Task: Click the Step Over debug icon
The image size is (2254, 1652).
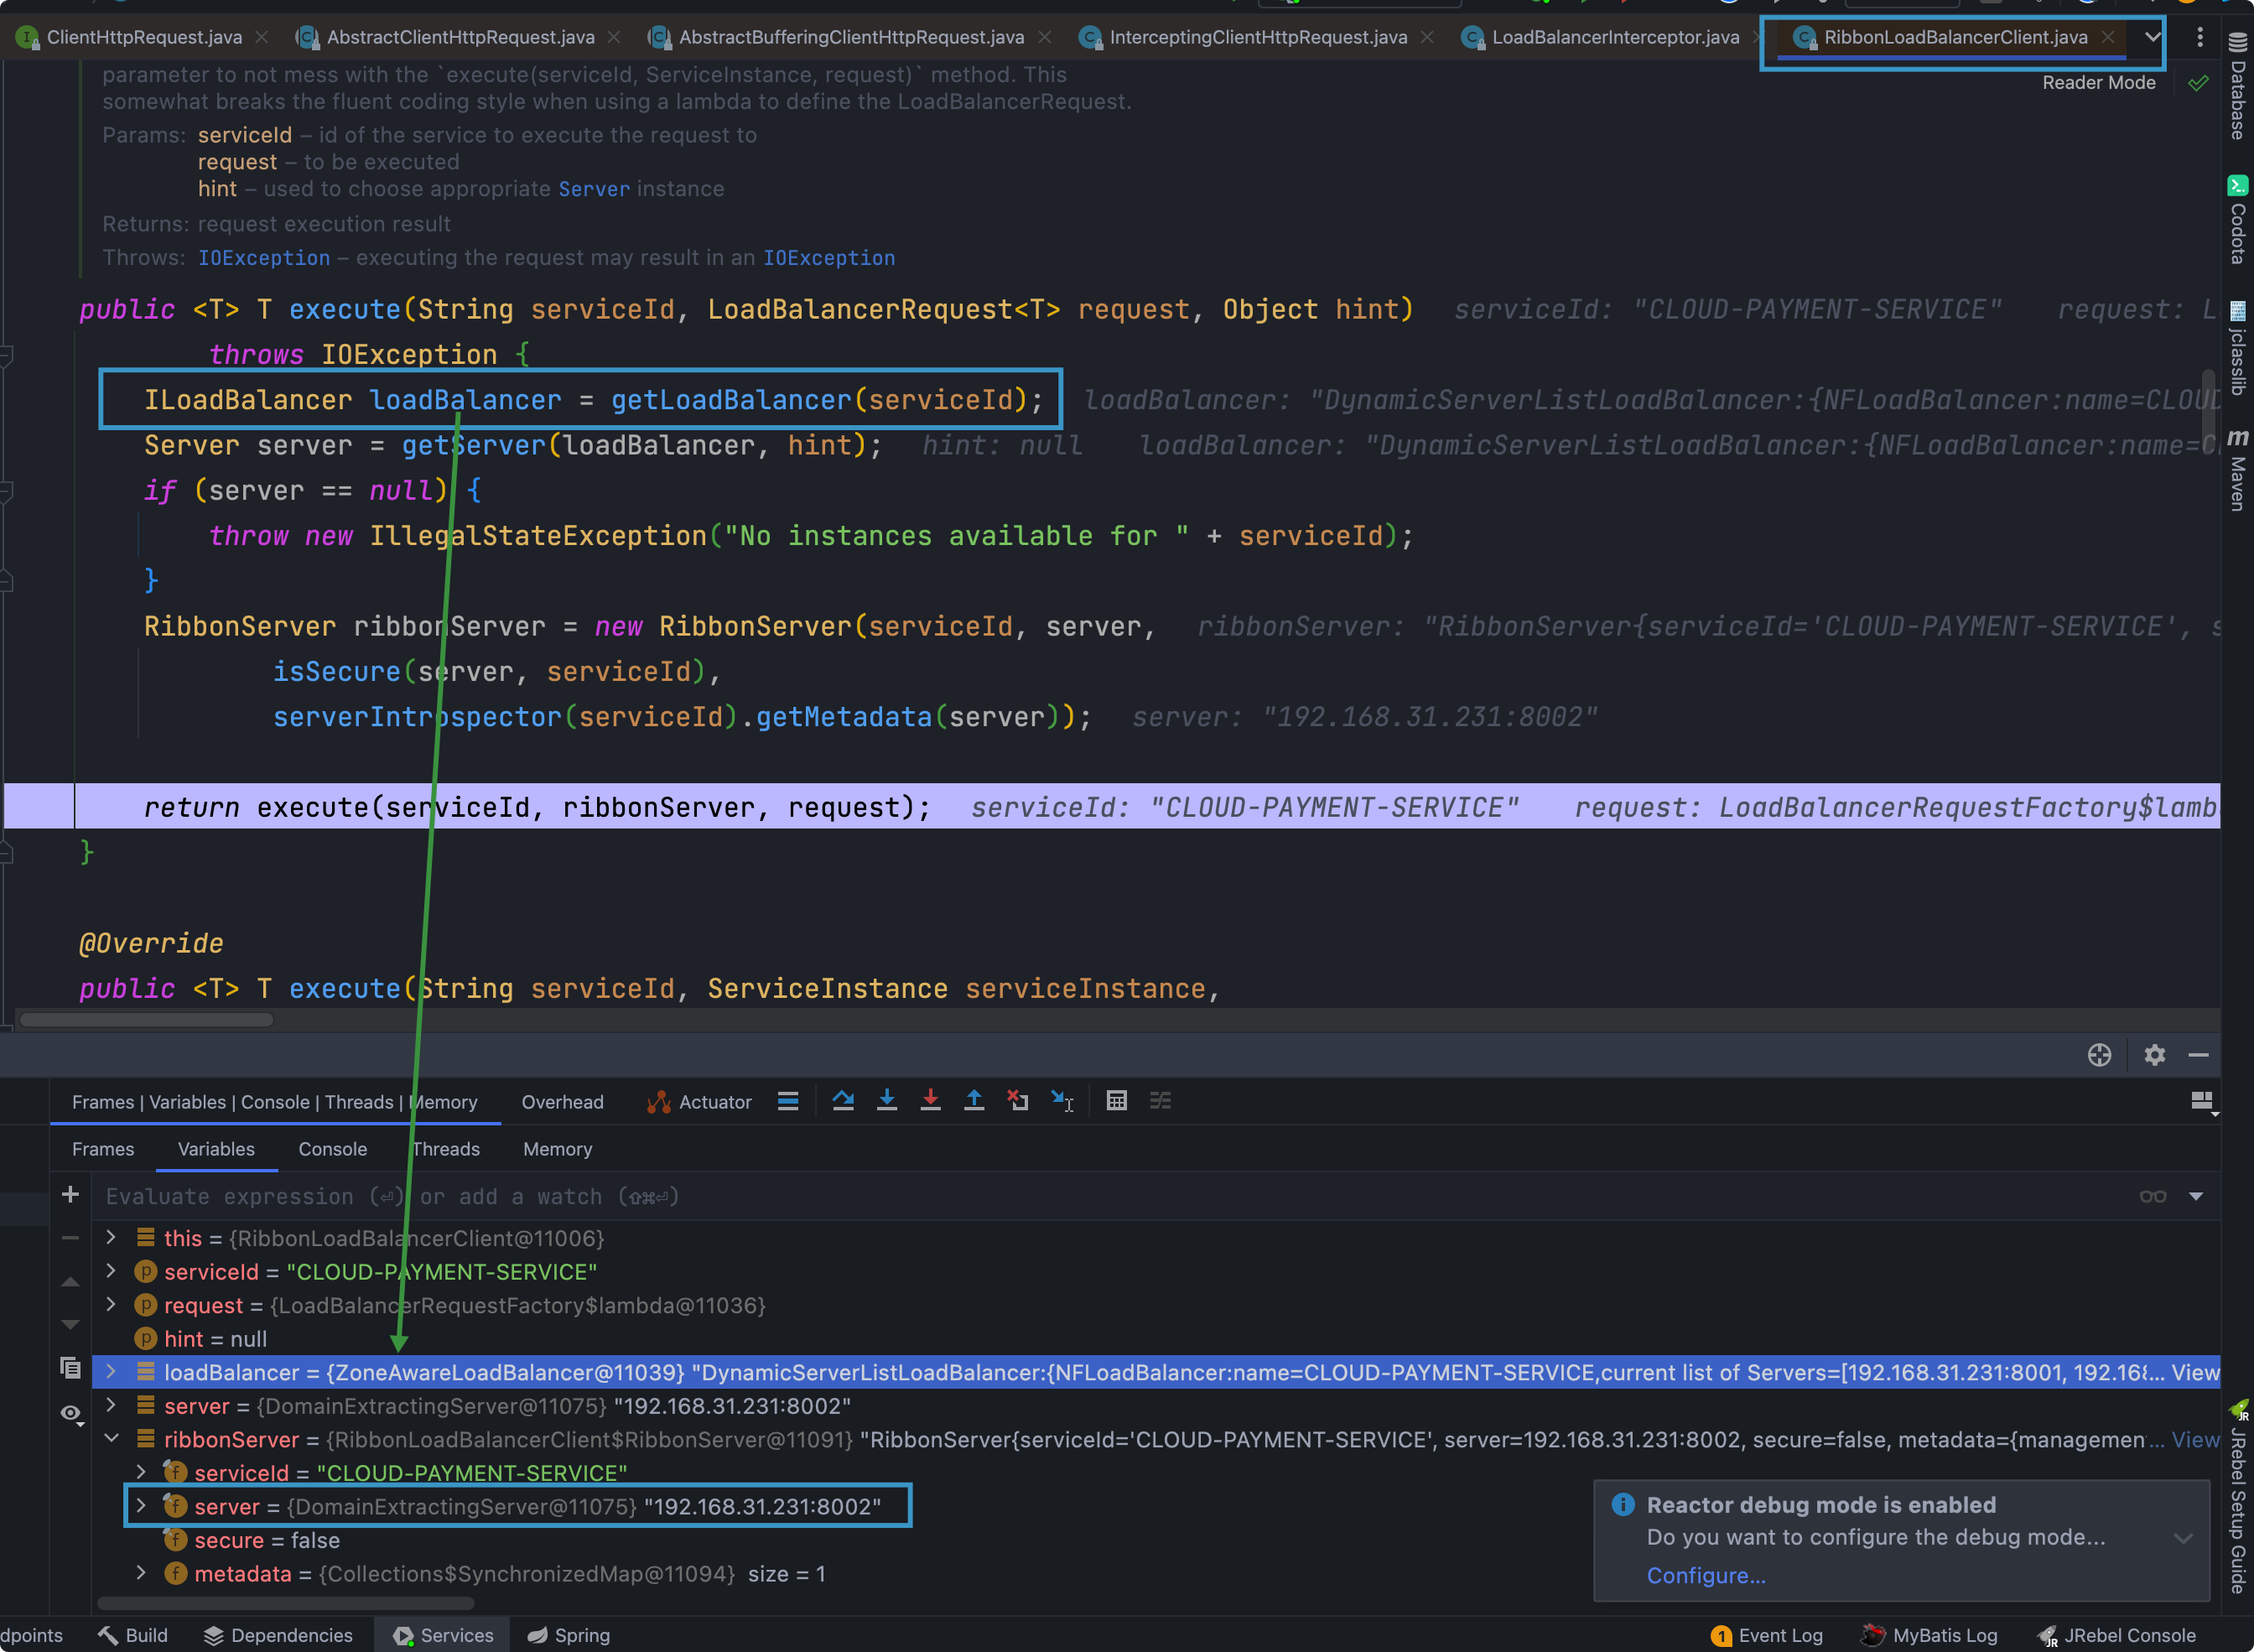Action: coord(843,1101)
